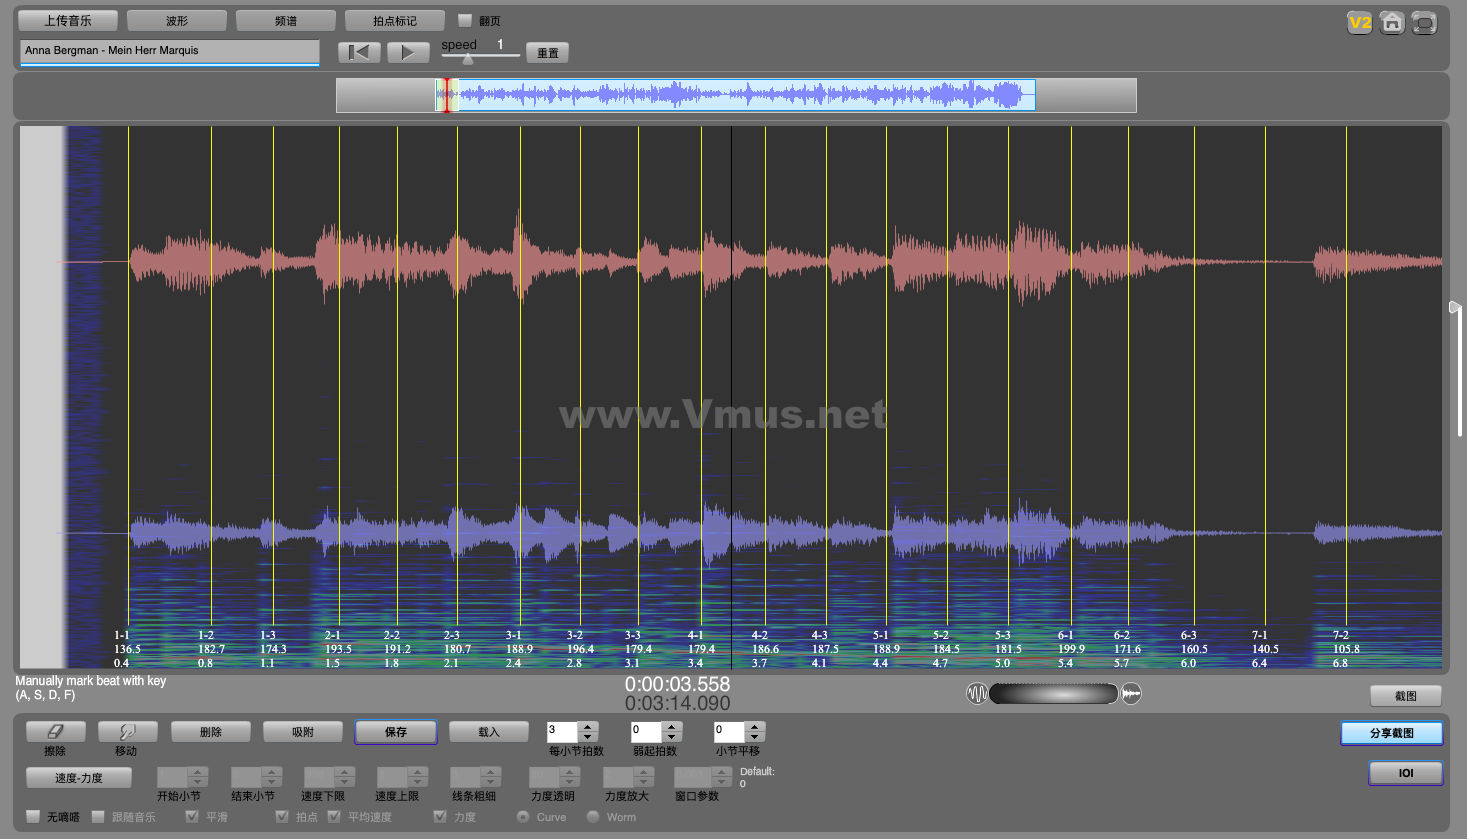Decrease the 弱起拍数 pickup beats stepper
Screen dimensions: 1467x839
coord(672,737)
